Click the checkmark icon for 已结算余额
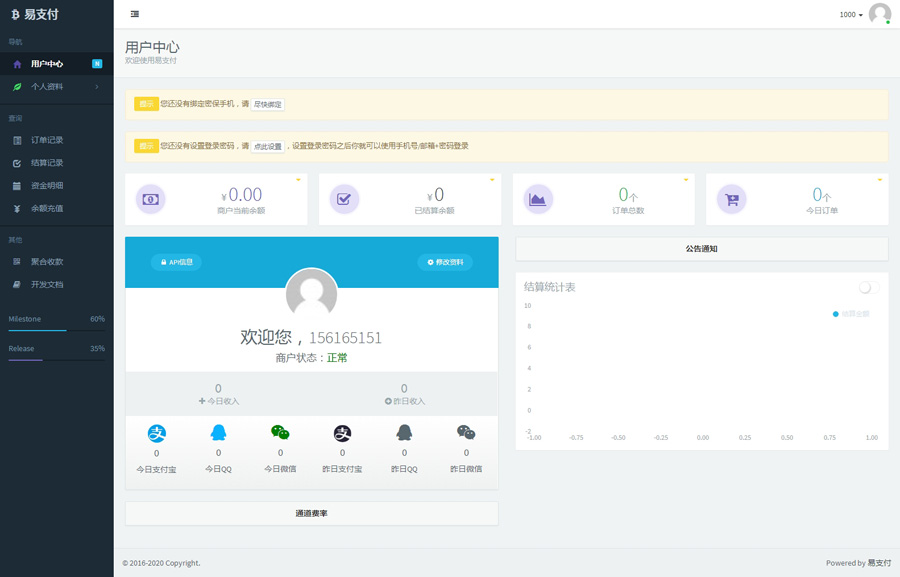The width and height of the screenshot is (900, 577). pos(344,199)
